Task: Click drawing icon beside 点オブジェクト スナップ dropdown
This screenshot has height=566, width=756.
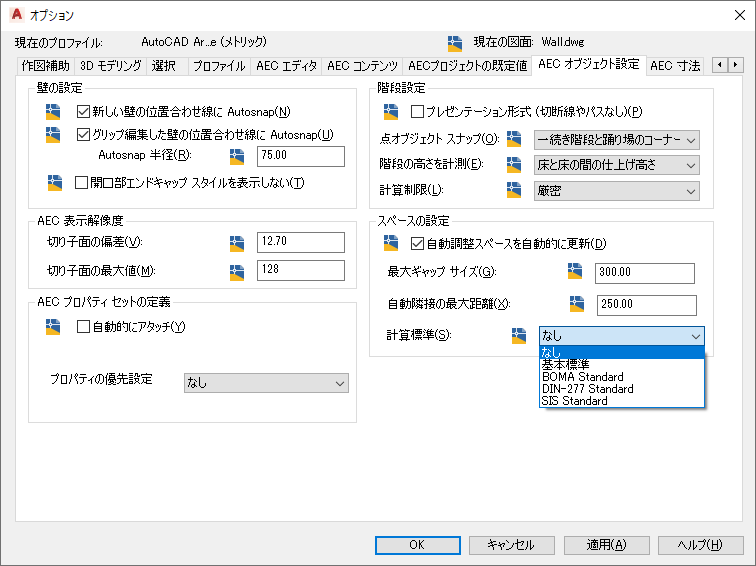Action: [x=514, y=139]
